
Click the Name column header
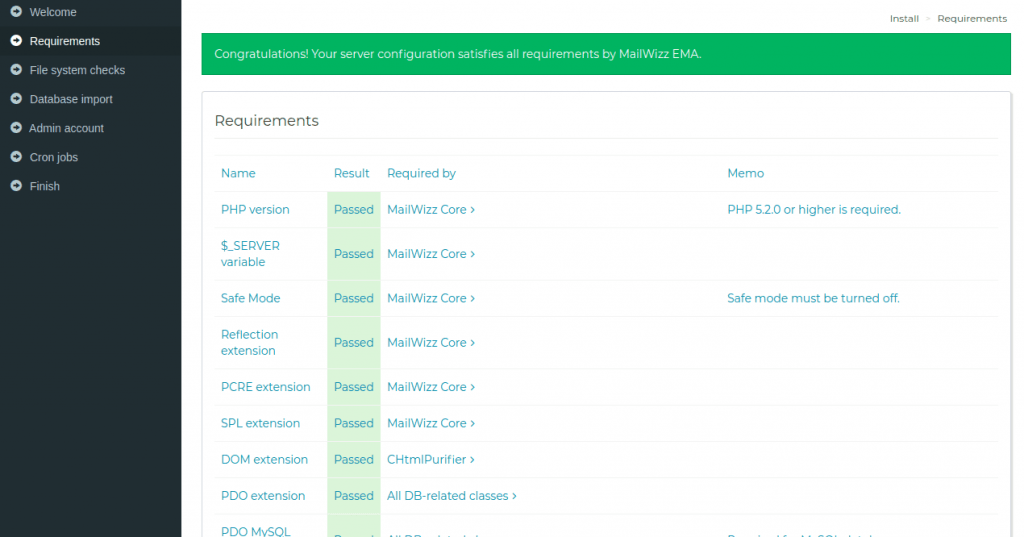tap(238, 173)
